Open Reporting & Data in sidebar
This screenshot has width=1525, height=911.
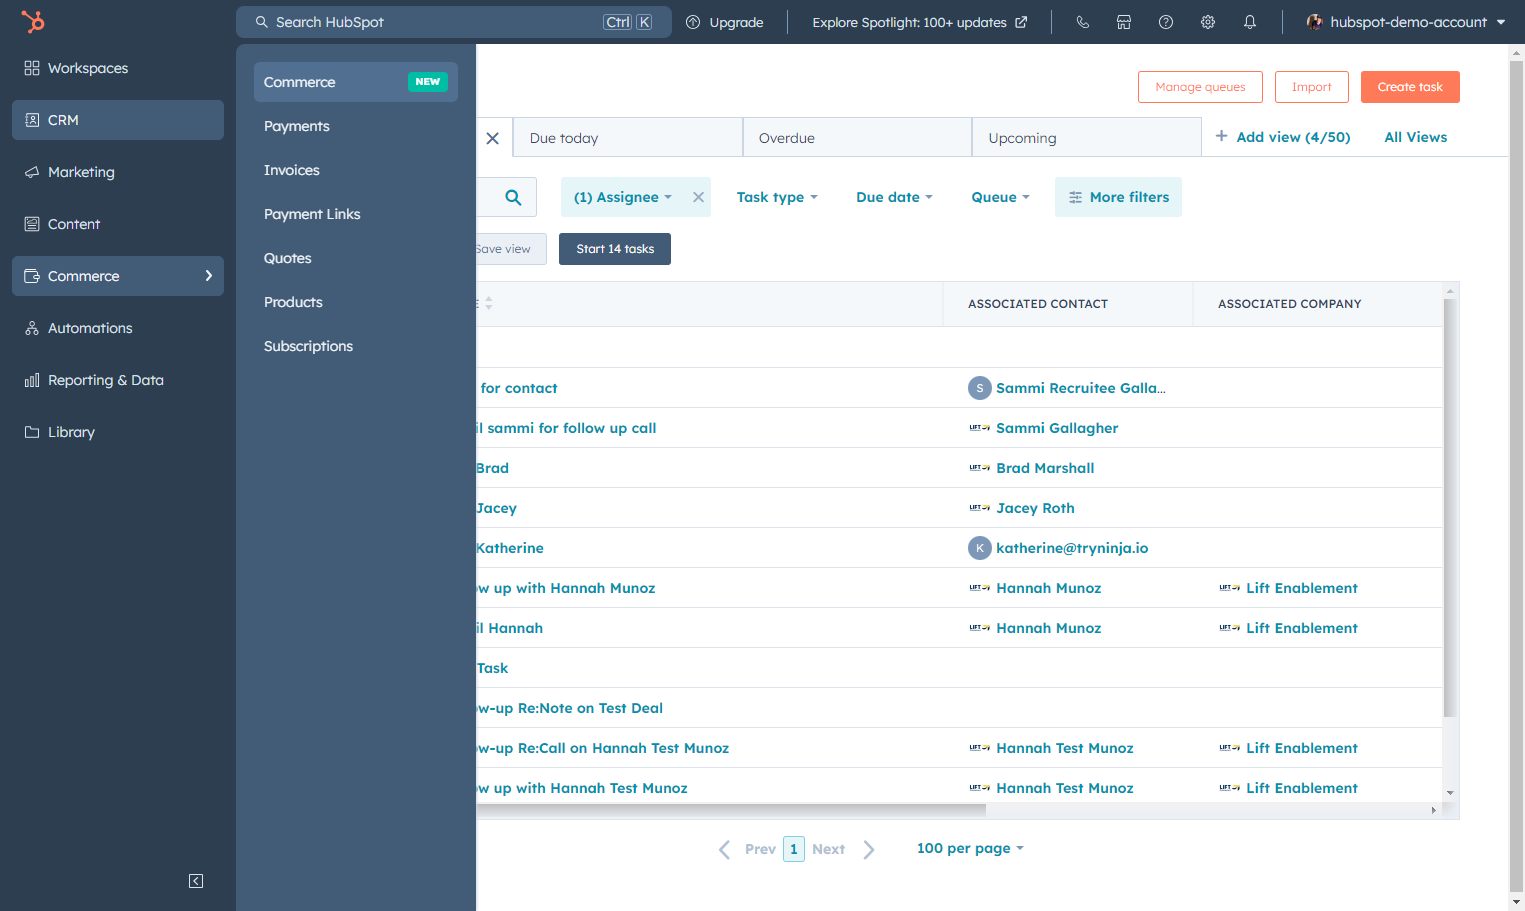118,380
